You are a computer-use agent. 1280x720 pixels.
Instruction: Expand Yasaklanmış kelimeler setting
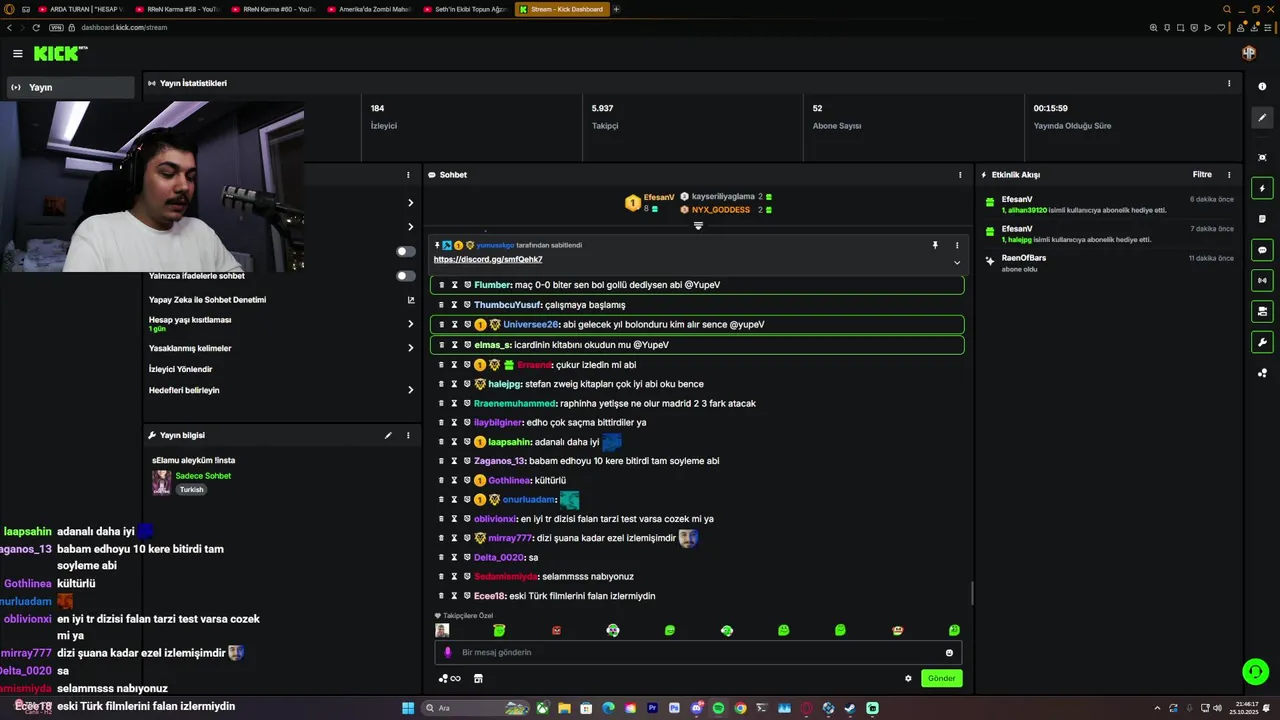pos(410,348)
